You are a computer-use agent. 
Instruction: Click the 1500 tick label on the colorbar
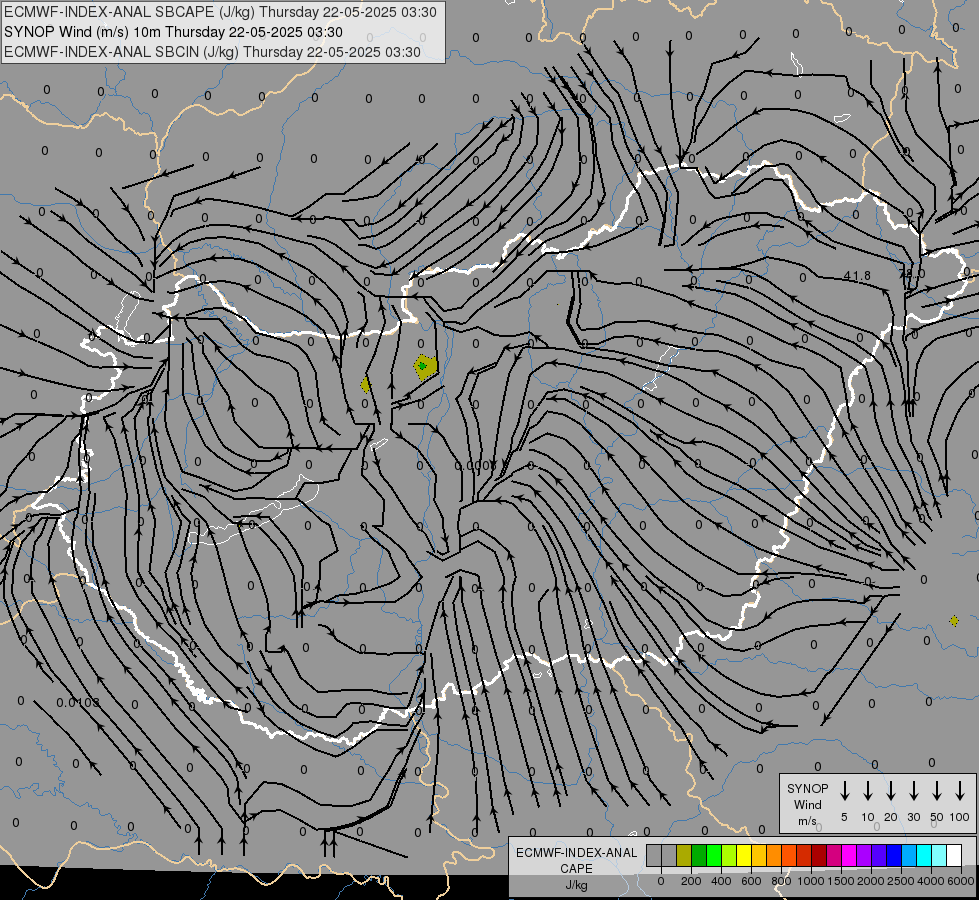[x=841, y=881]
